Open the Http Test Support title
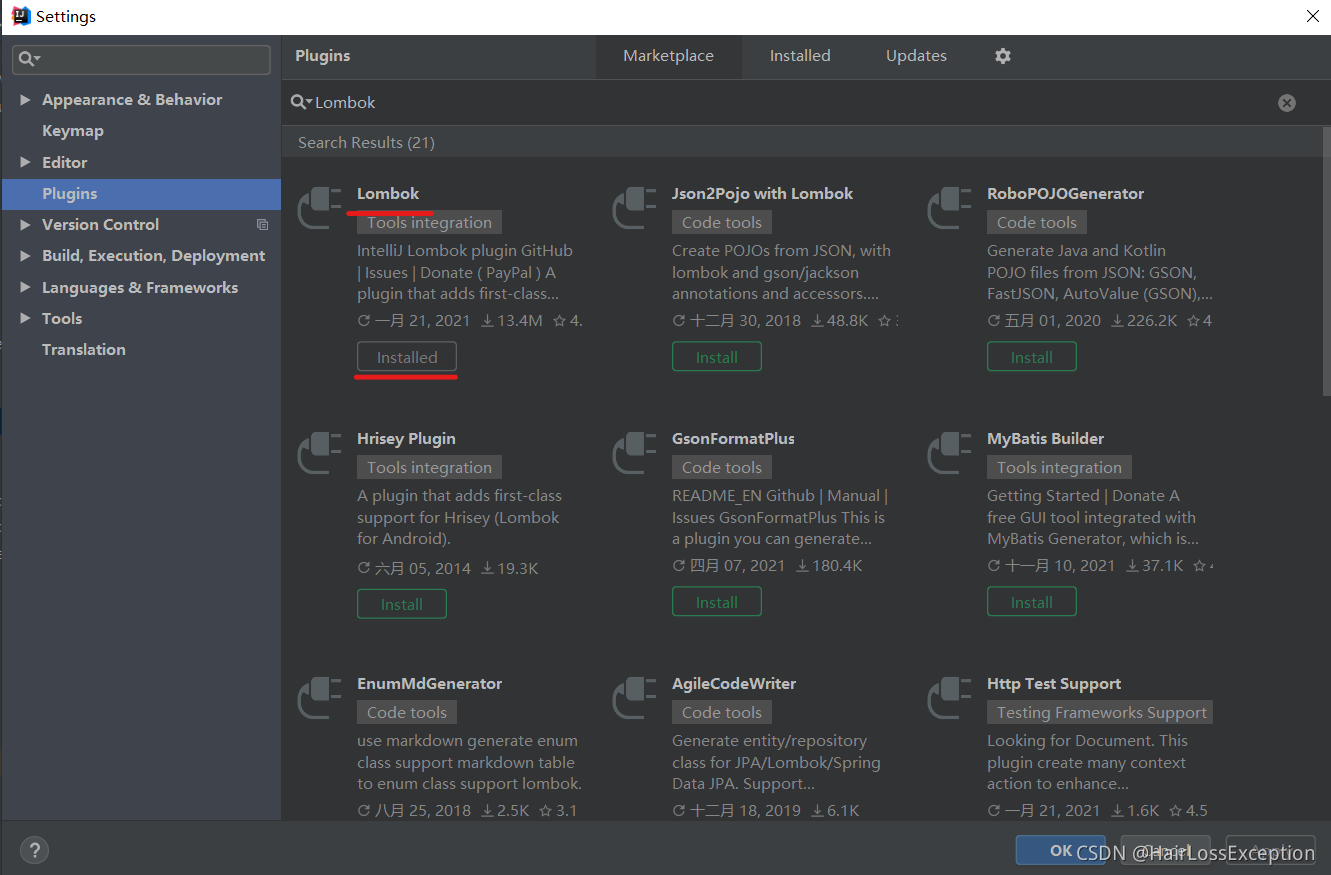Image resolution: width=1331 pixels, height=875 pixels. coord(1054,684)
